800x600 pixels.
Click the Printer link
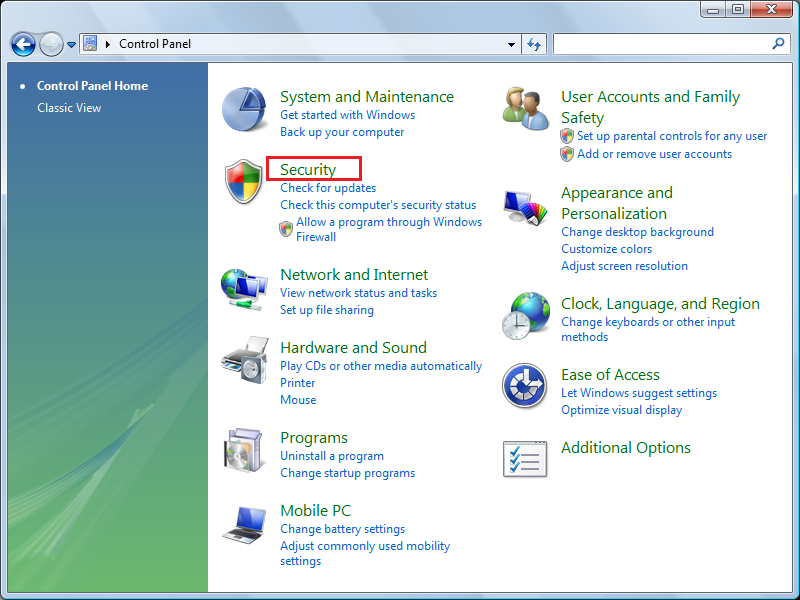[297, 383]
